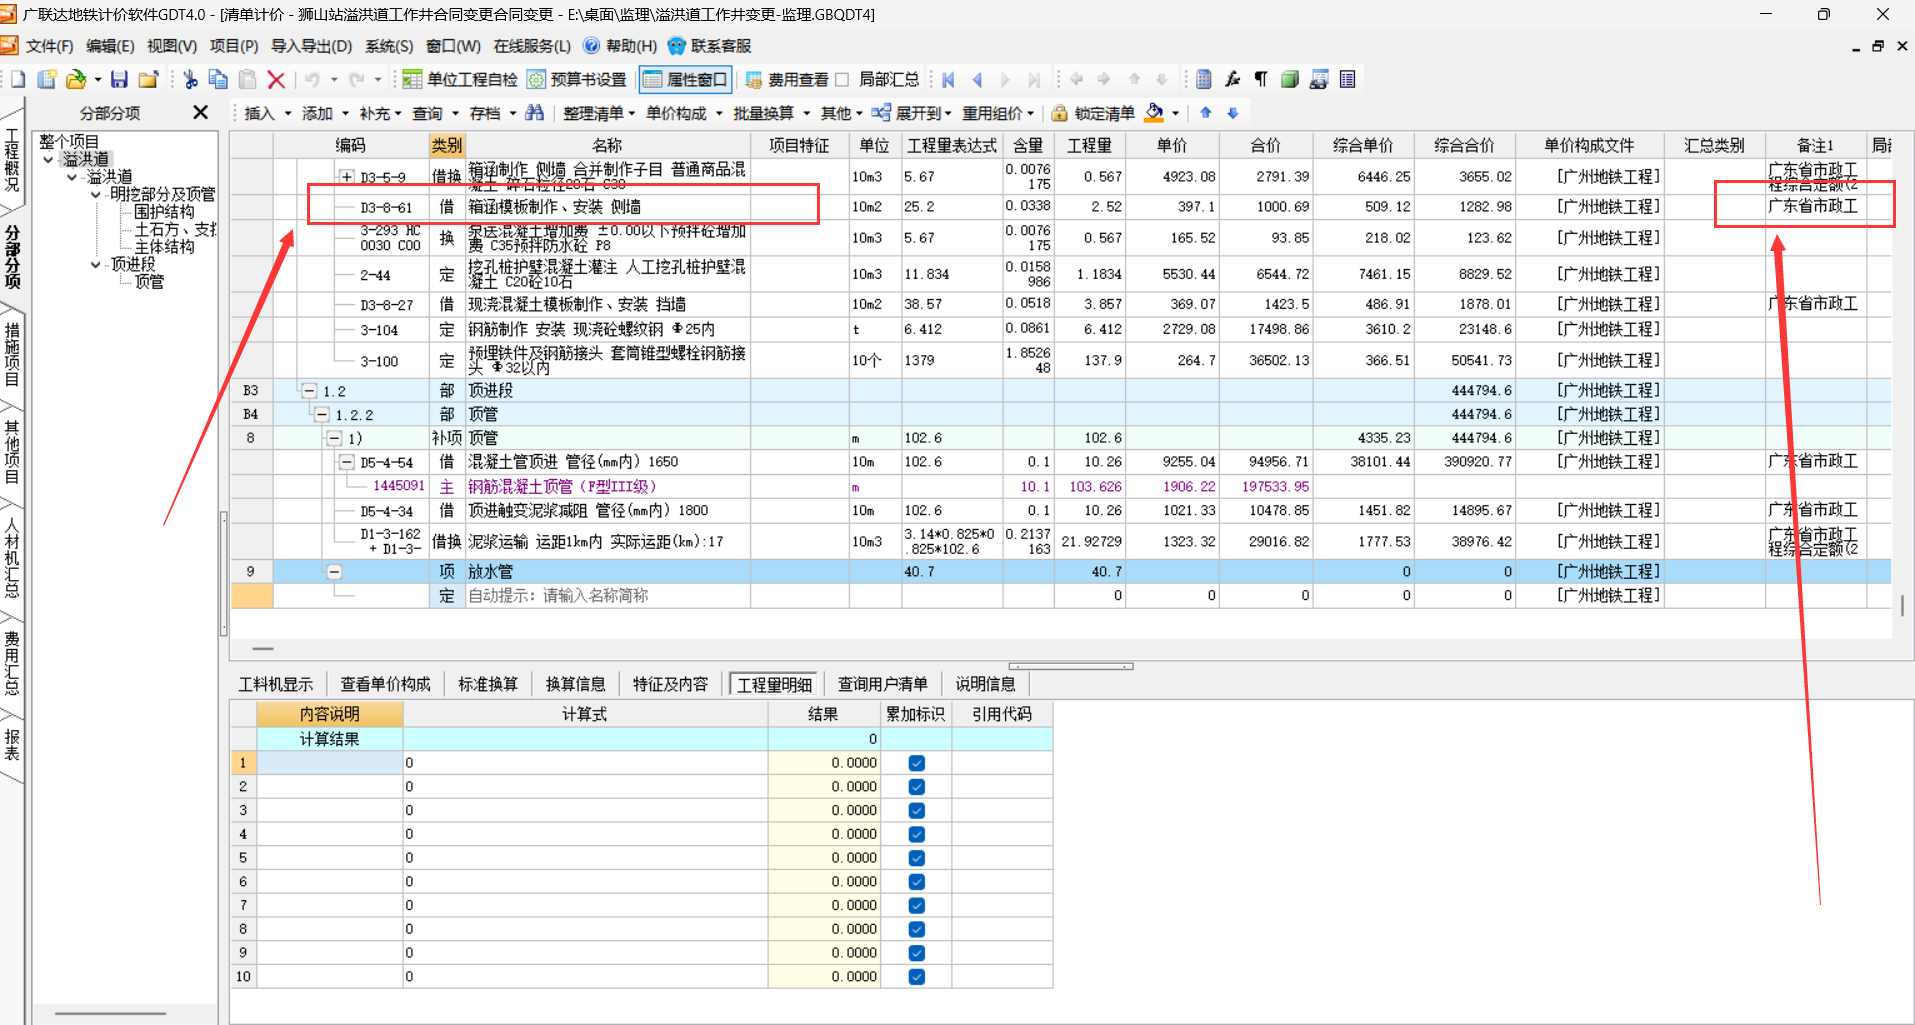Click the undo arrow icon
This screenshot has width=1915, height=1025.
pos(313,79)
